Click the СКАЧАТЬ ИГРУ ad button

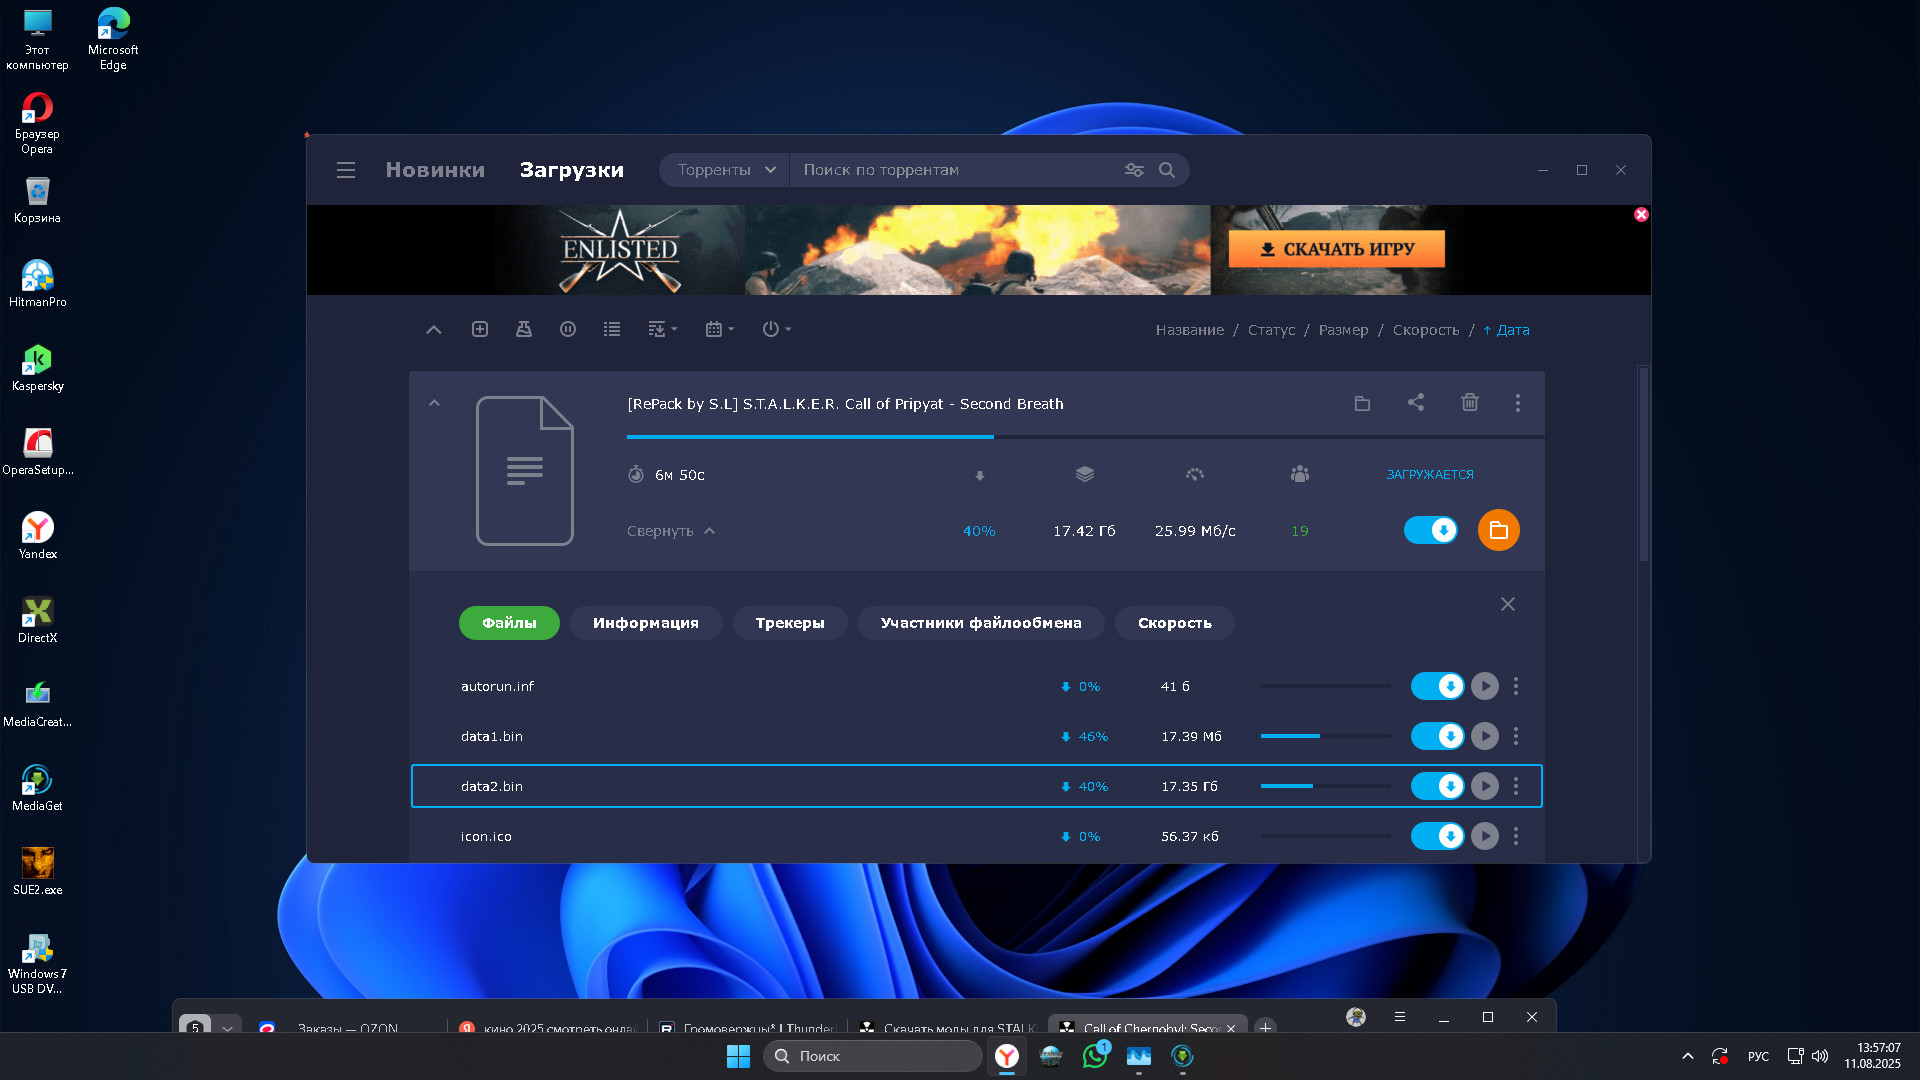1336,249
